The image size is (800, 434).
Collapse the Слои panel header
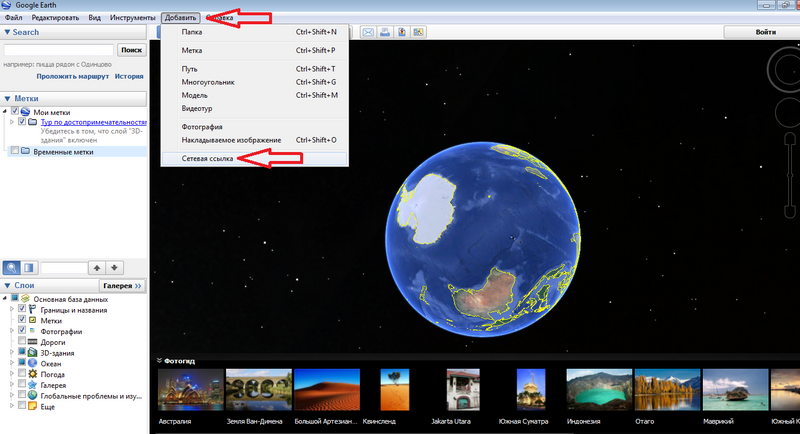click(x=8, y=286)
